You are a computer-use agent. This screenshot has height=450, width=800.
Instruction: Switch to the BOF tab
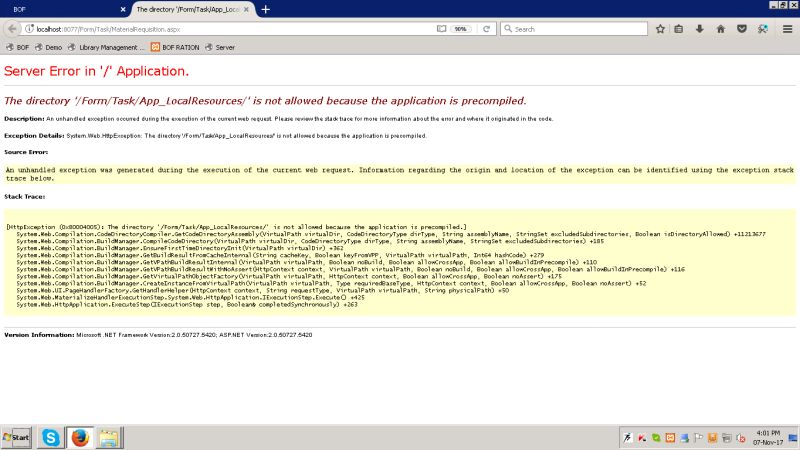click(65, 9)
